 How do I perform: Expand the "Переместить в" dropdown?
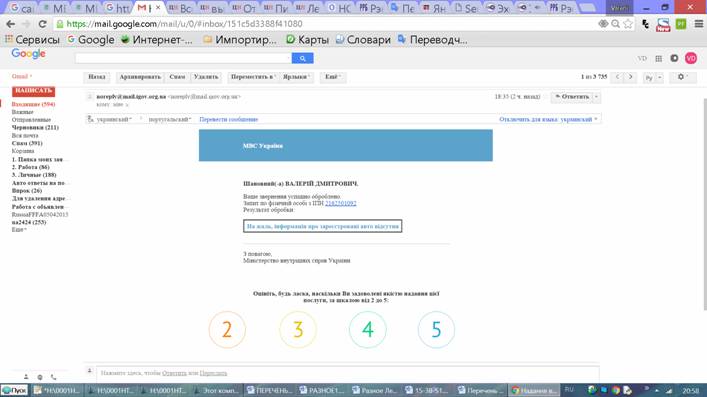pos(253,77)
